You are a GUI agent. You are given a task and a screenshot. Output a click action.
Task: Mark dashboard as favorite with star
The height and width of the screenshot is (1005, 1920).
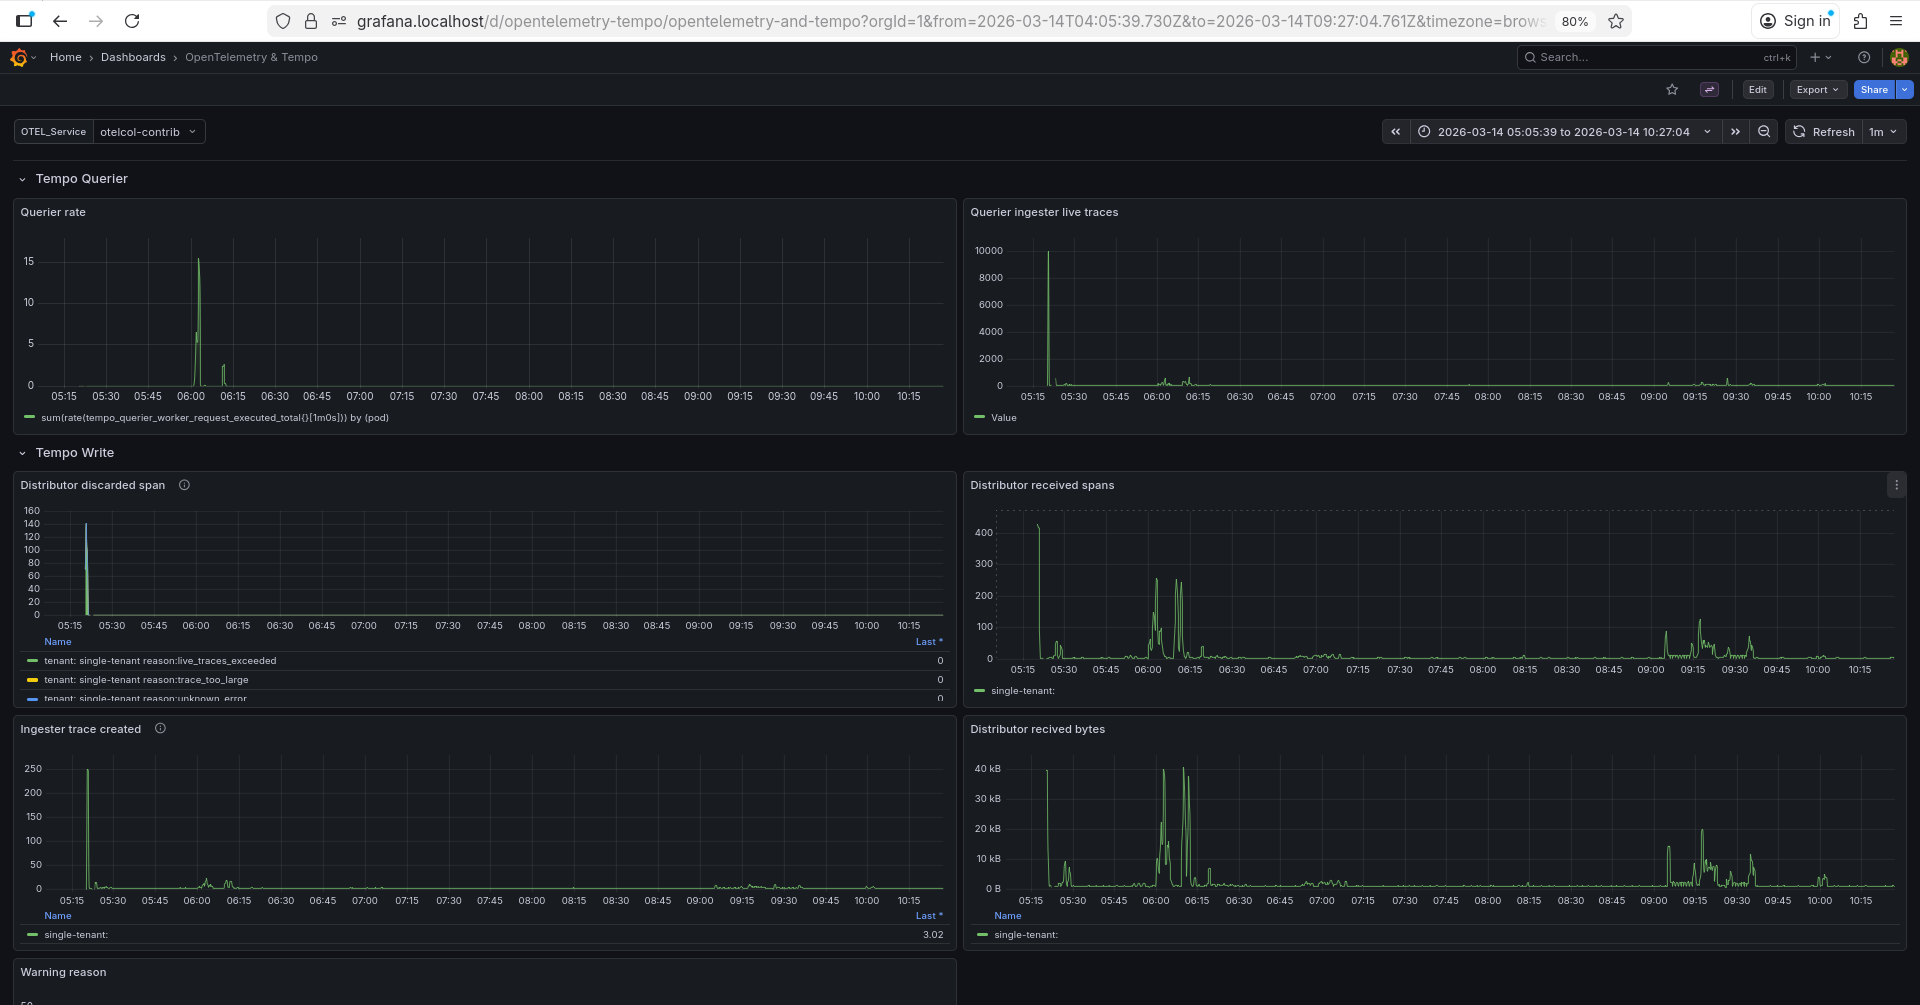coord(1672,90)
